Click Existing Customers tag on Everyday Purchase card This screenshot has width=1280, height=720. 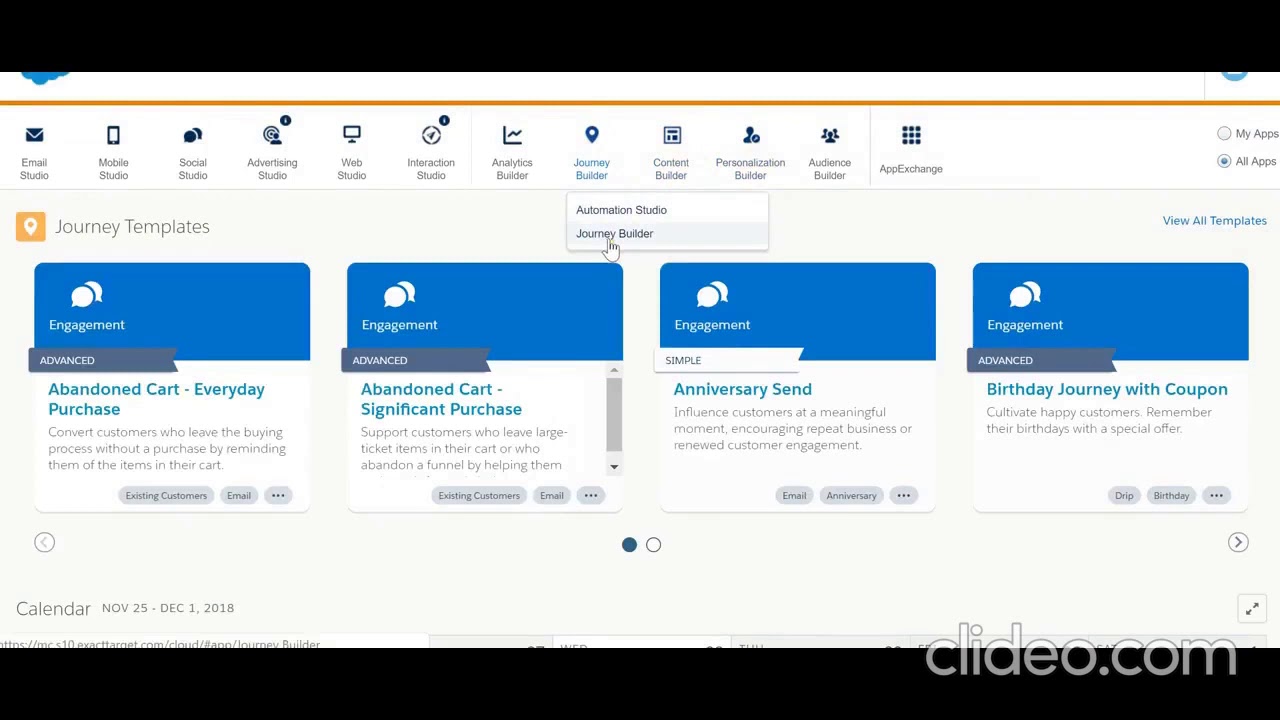pos(166,495)
